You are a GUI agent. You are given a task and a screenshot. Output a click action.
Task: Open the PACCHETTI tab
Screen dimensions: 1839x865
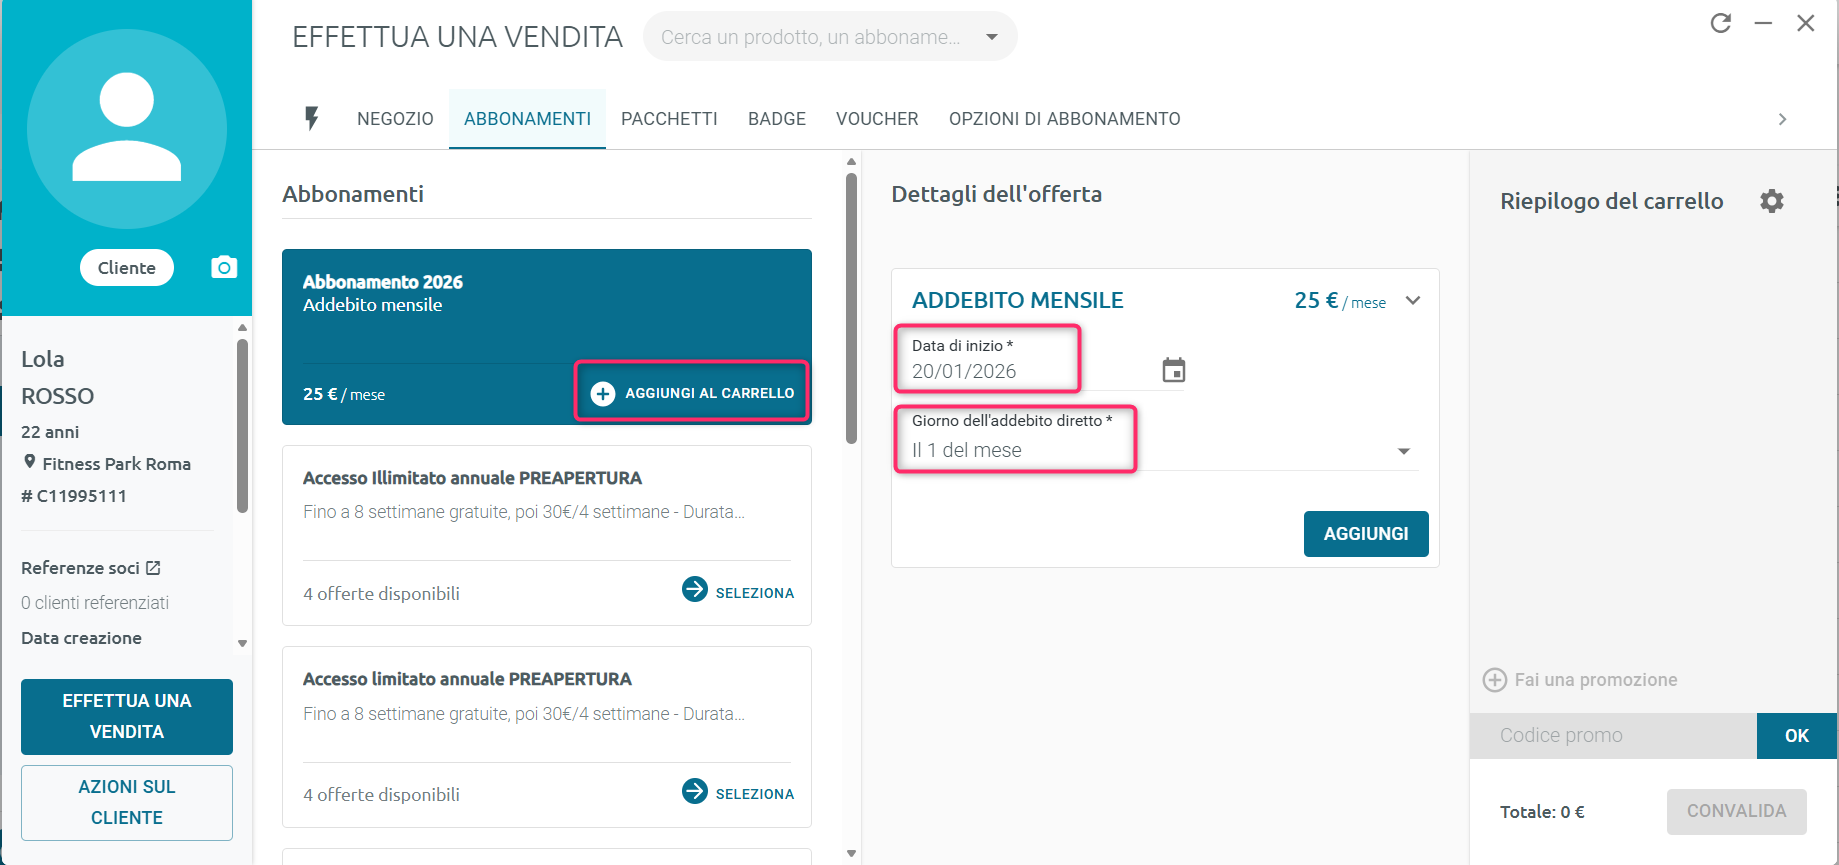pyautogui.click(x=669, y=119)
